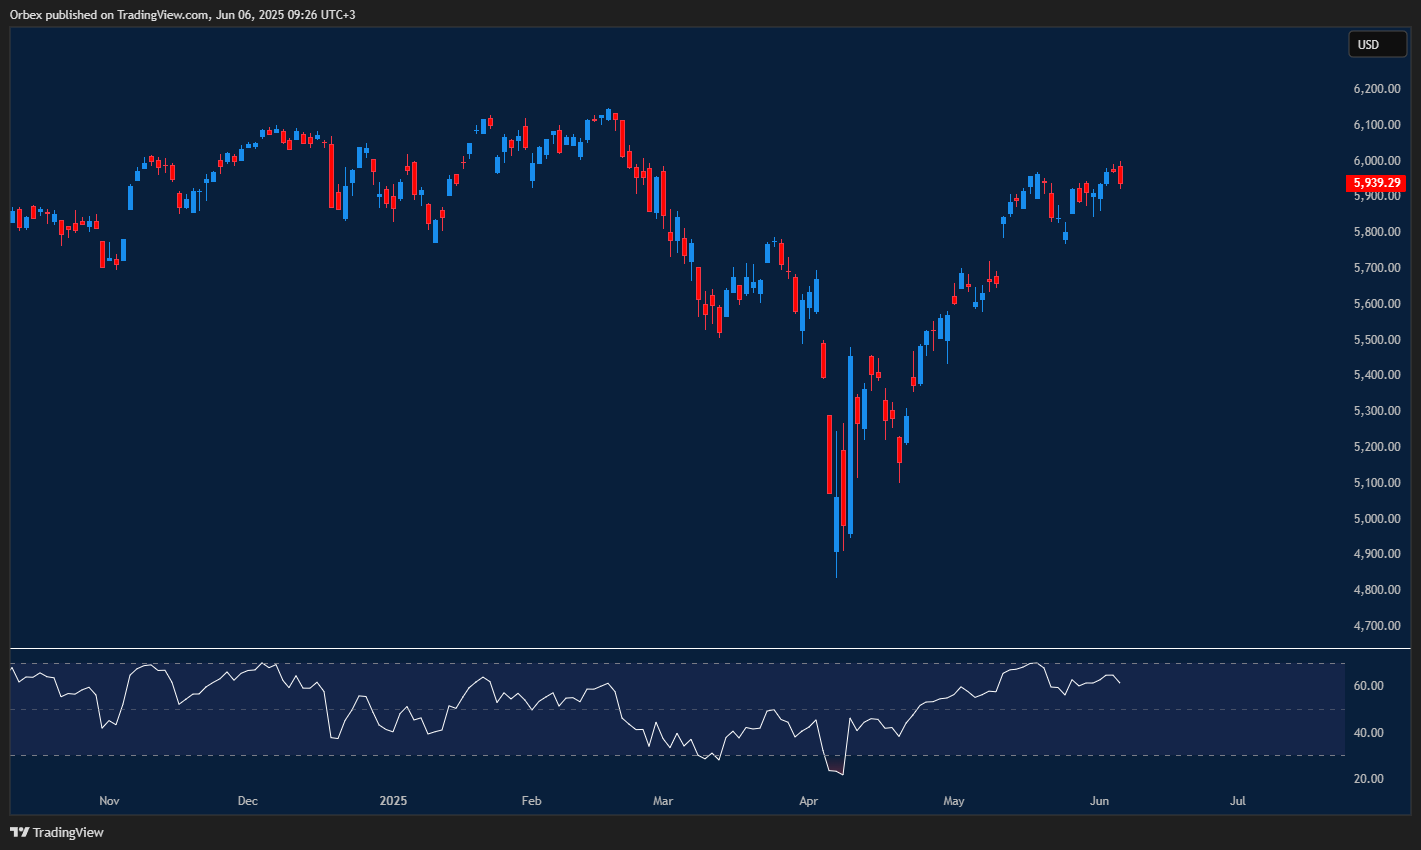Open the 2025 year marker on timeline
Viewport: 1421px width, 850px height.
[x=393, y=801]
